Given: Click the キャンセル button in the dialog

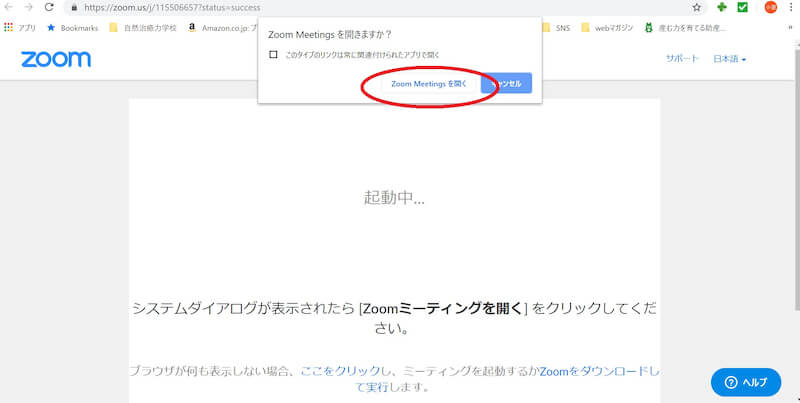Looking at the screenshot, I should (506, 84).
